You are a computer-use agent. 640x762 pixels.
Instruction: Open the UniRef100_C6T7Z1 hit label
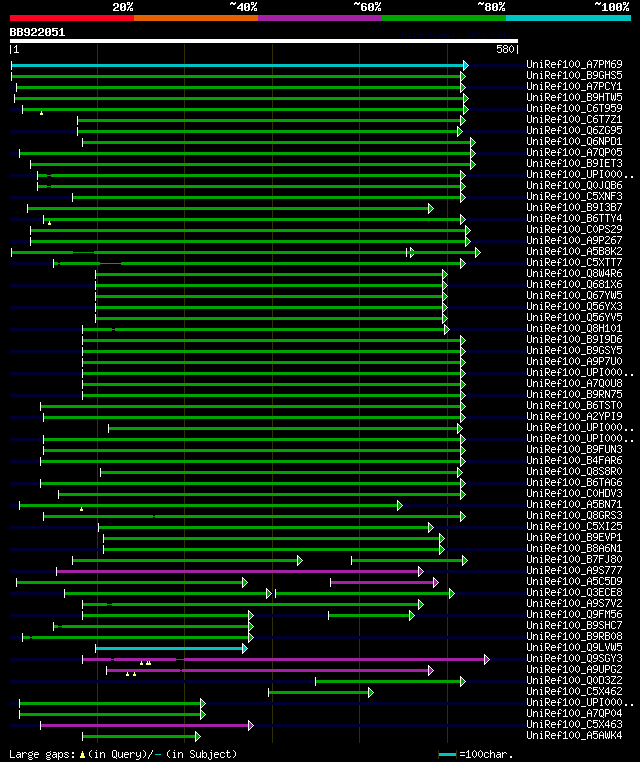[x=574, y=120]
